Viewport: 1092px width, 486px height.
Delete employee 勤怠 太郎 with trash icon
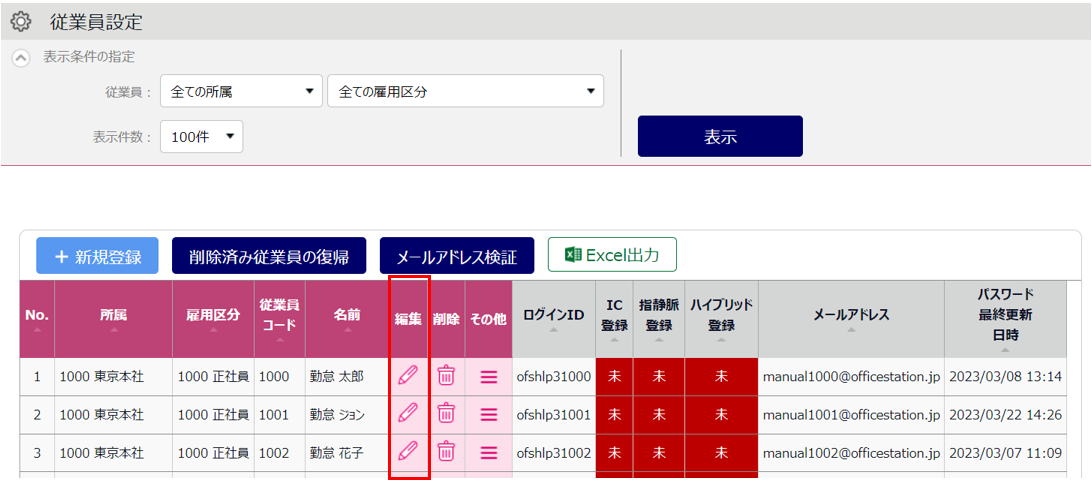coord(446,376)
